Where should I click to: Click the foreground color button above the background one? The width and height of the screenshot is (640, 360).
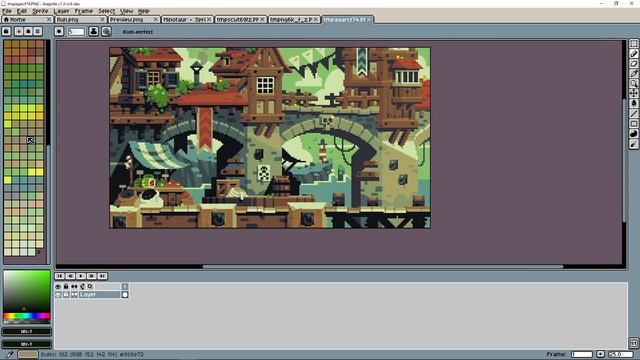coord(27,331)
